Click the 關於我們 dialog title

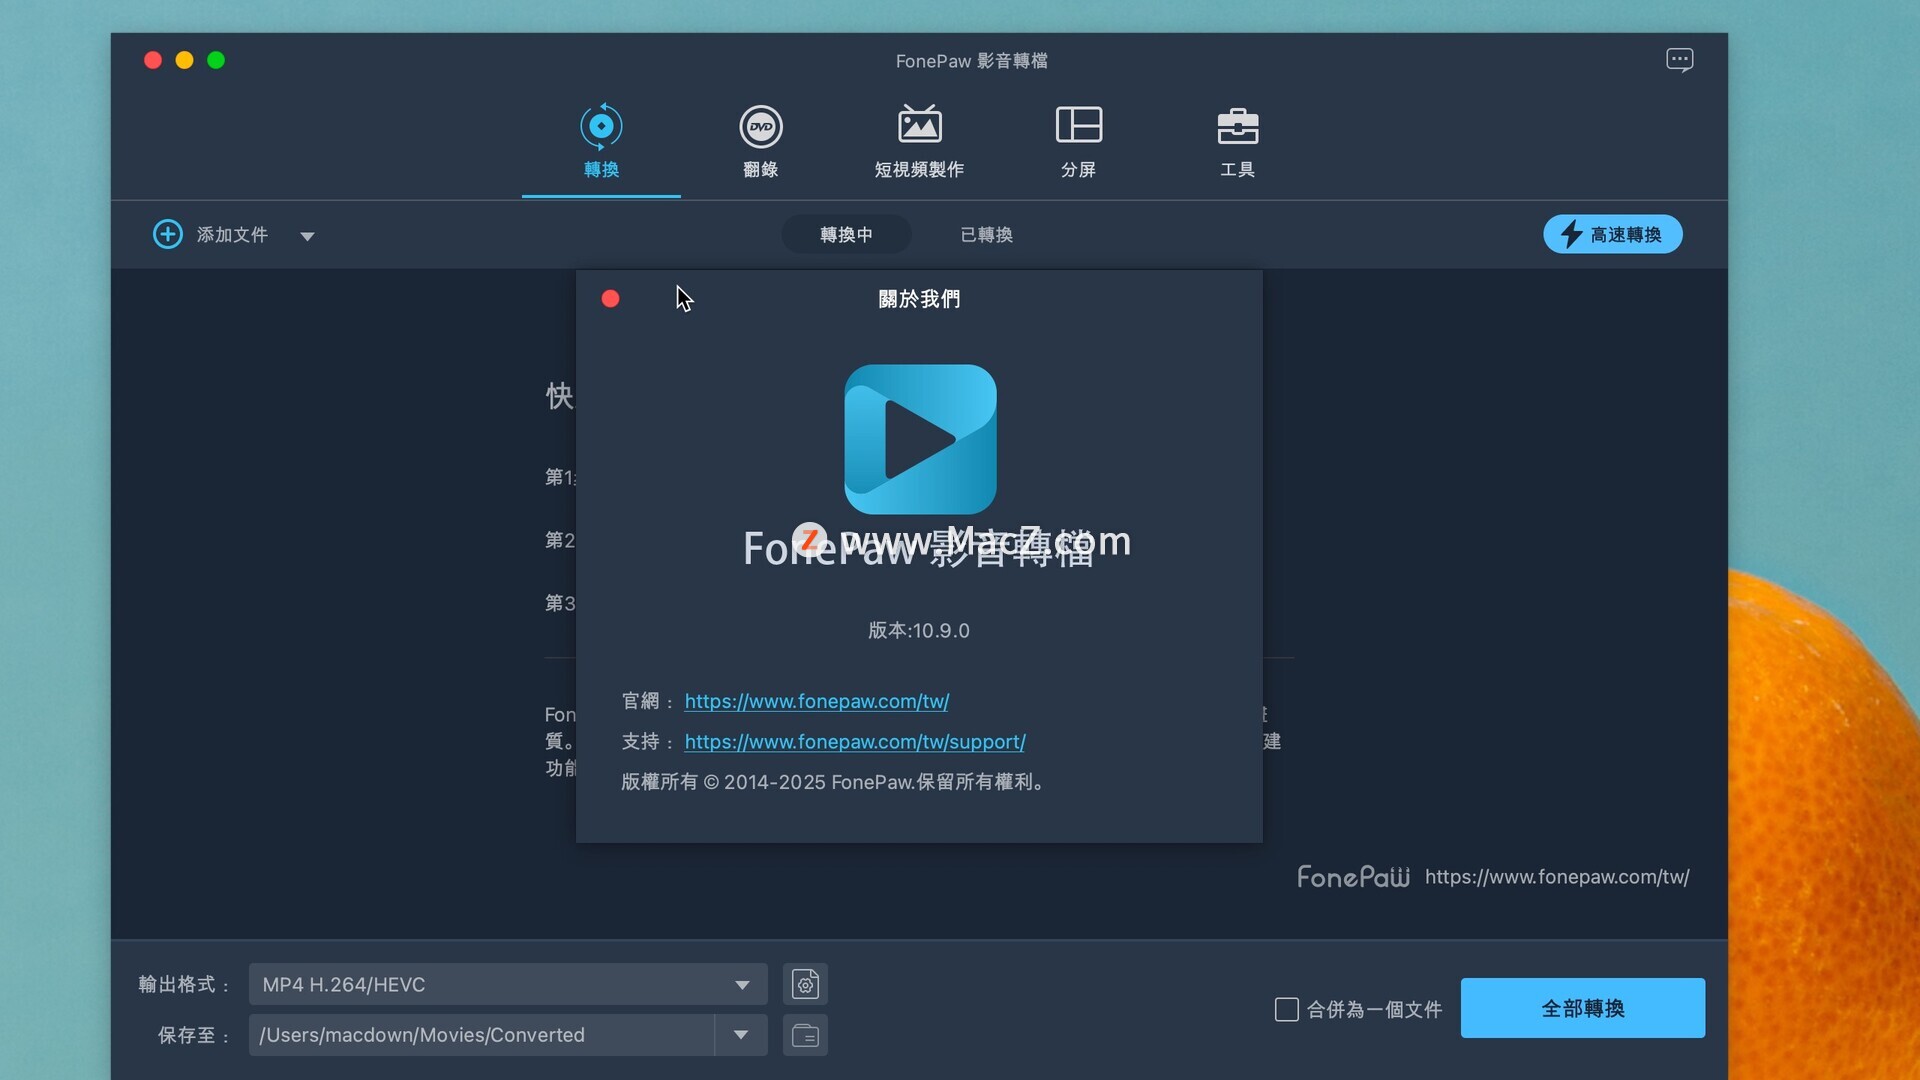tap(919, 299)
